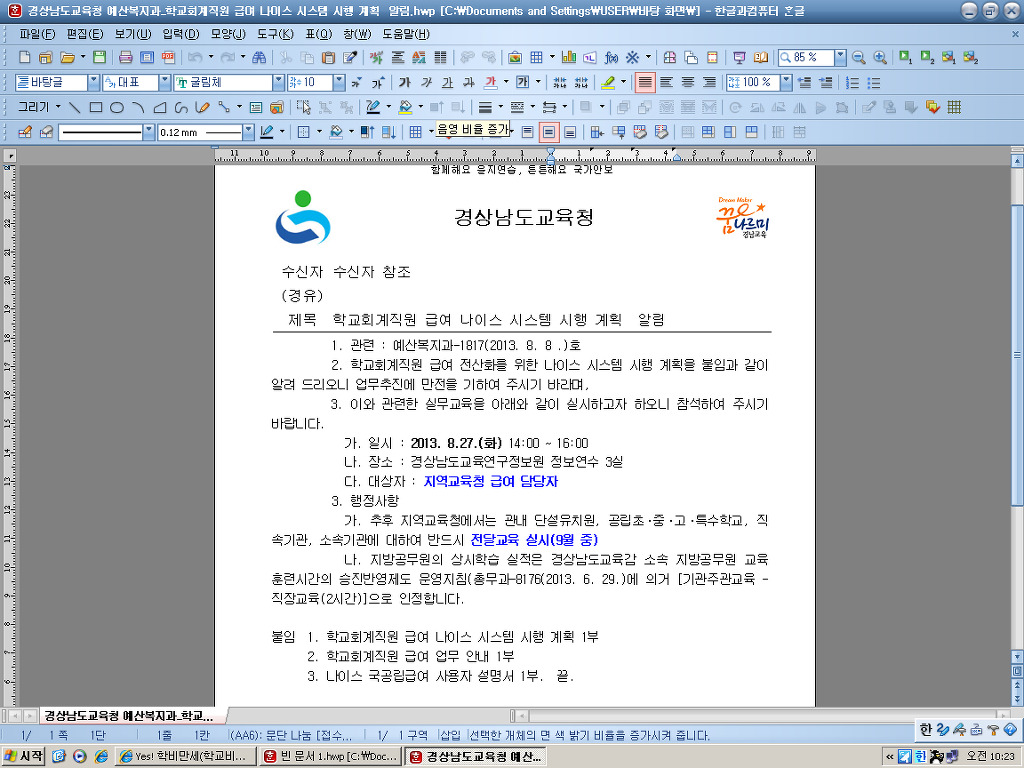This screenshot has height=768, width=1024.
Task: Open the 그리기 drawing dropdown menu
Action: point(39,107)
